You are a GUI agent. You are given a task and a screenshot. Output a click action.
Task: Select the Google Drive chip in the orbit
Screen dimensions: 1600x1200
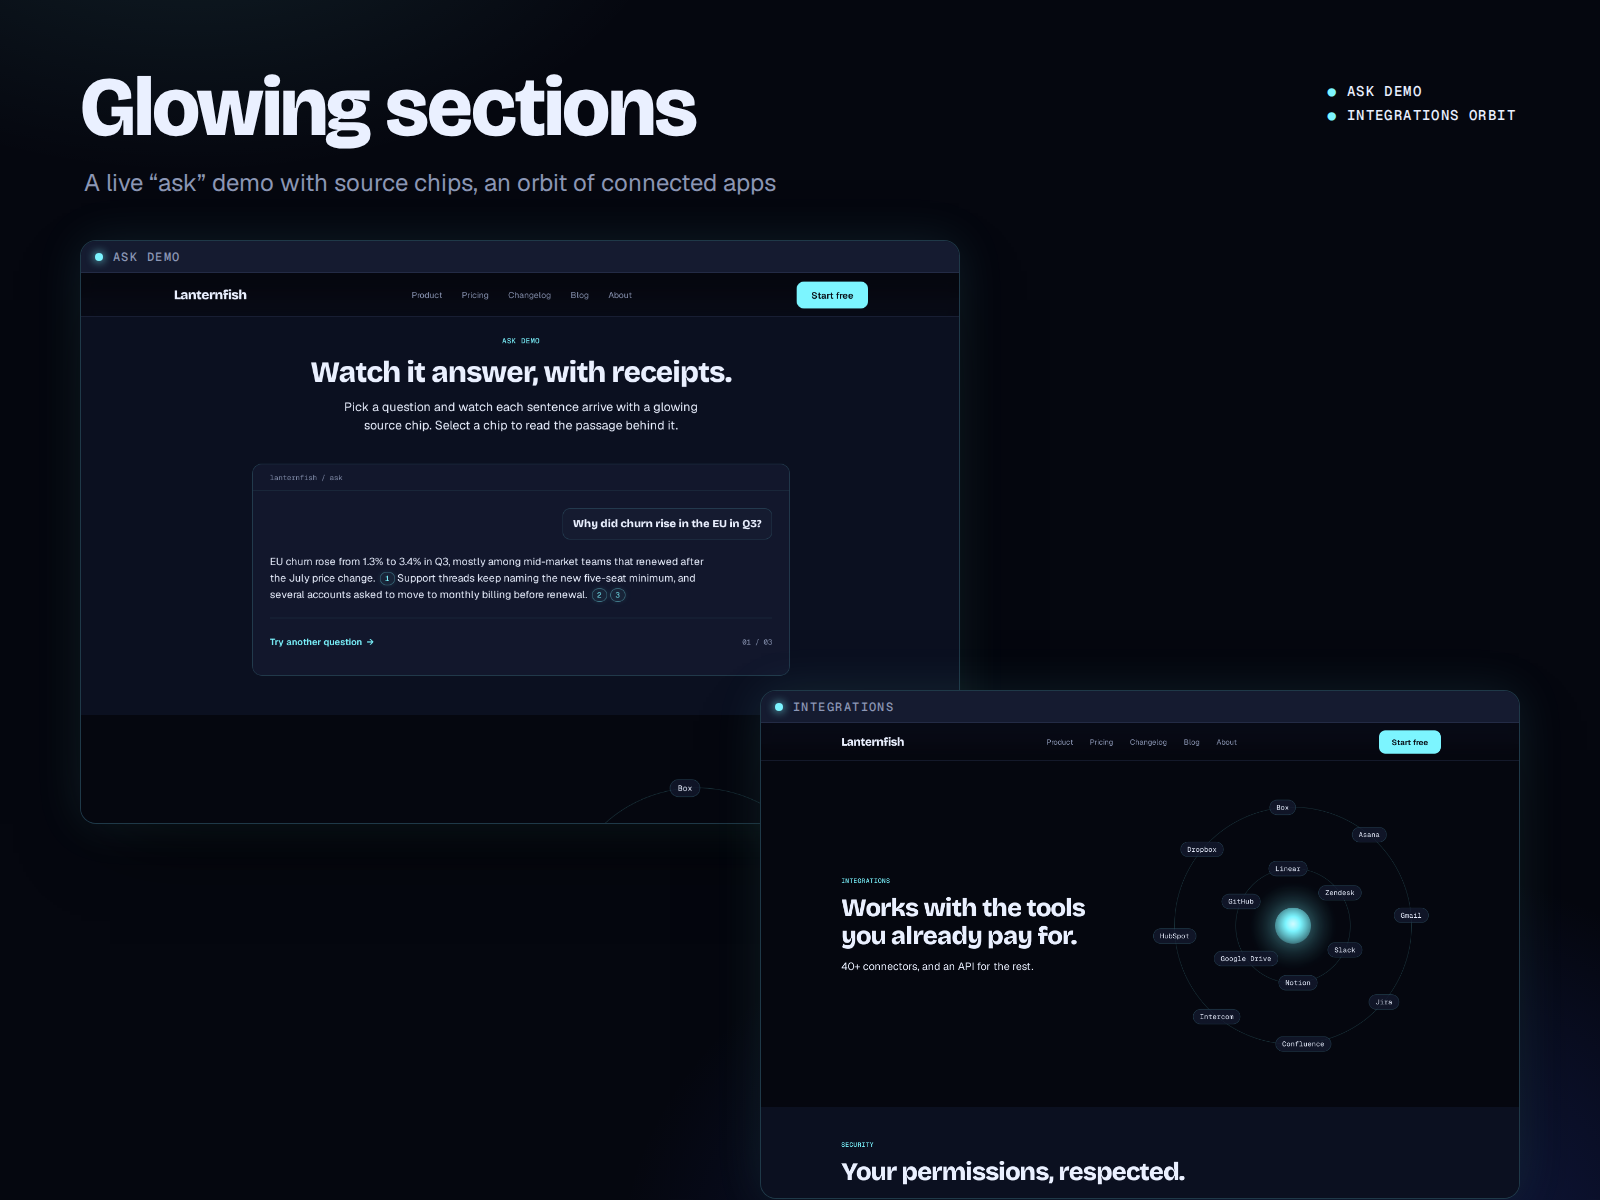[1246, 958]
